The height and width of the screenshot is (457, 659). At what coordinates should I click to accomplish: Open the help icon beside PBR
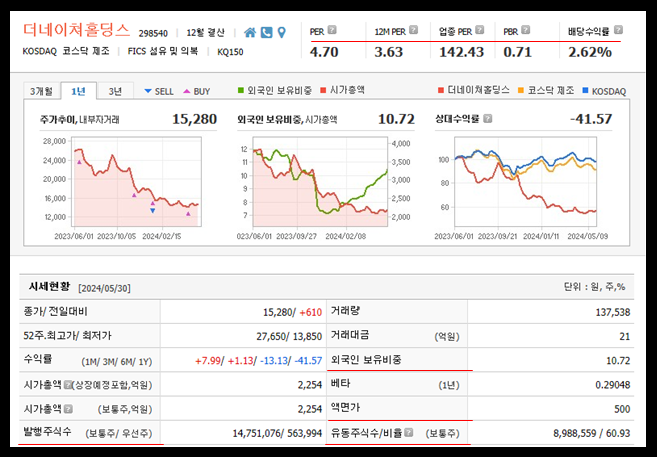tap(525, 30)
